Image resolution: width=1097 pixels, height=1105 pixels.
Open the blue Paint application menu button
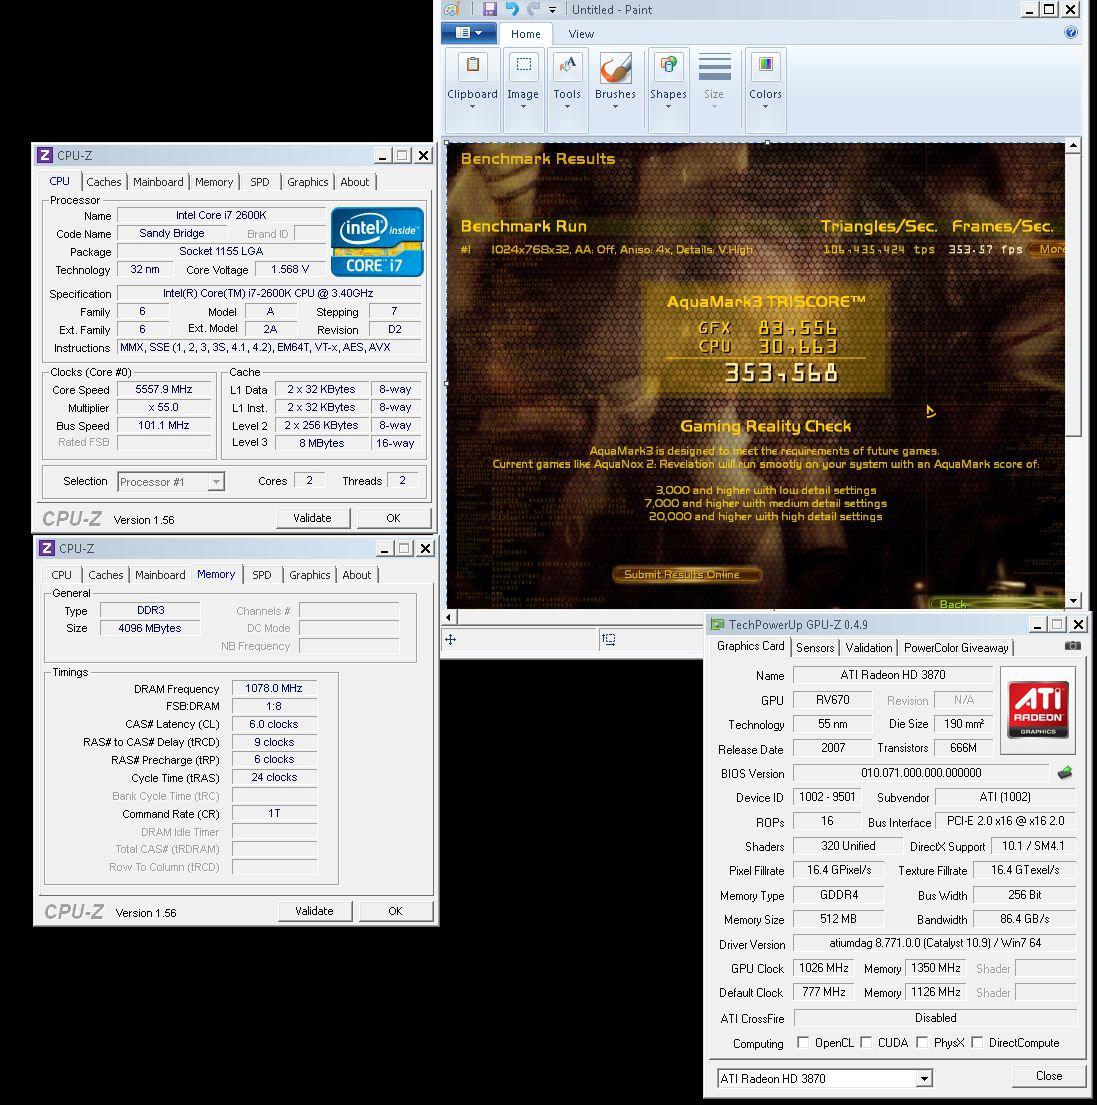[469, 32]
